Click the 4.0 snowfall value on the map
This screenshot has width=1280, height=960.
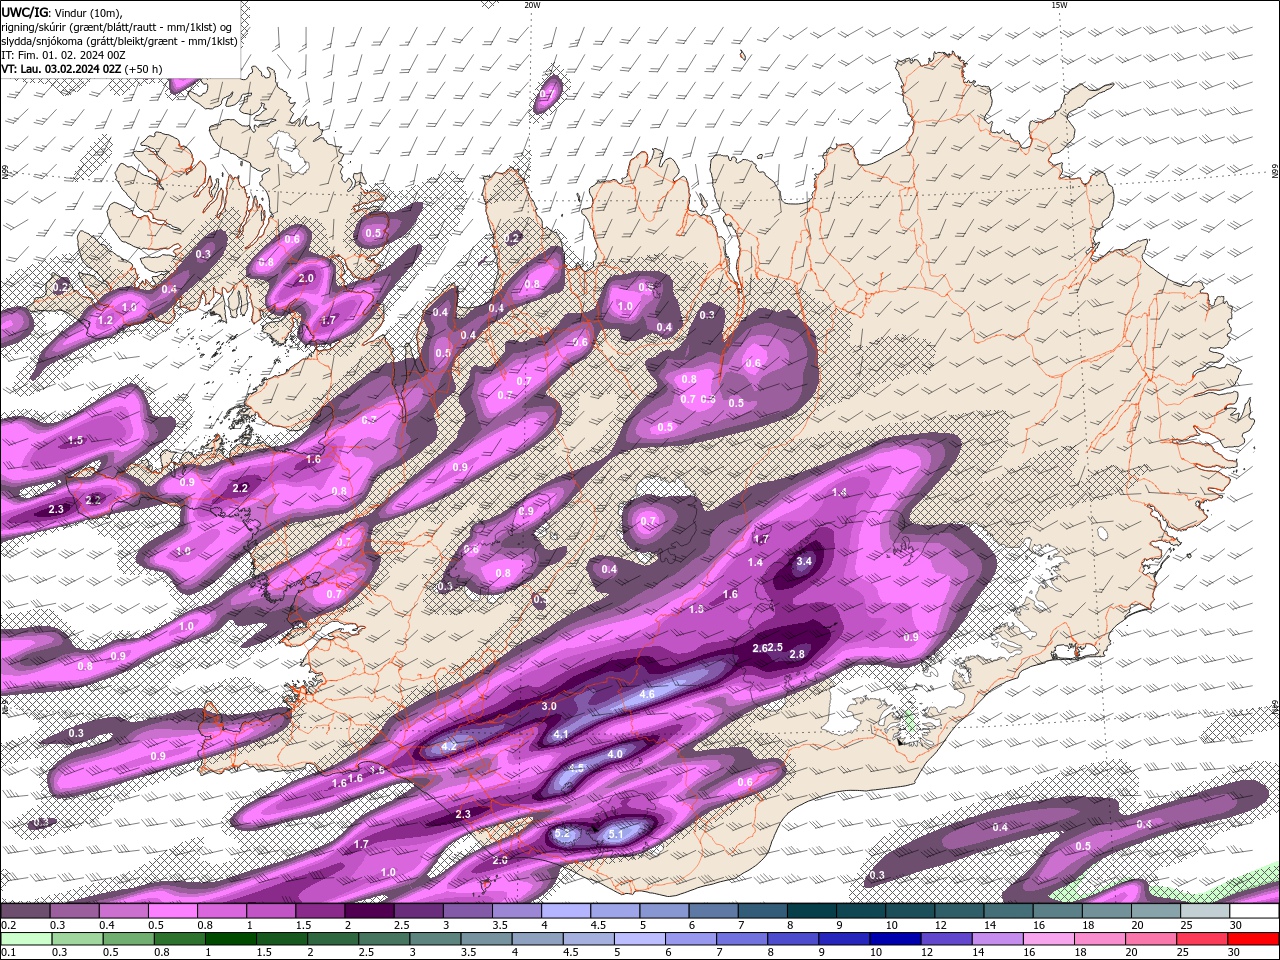(615, 754)
